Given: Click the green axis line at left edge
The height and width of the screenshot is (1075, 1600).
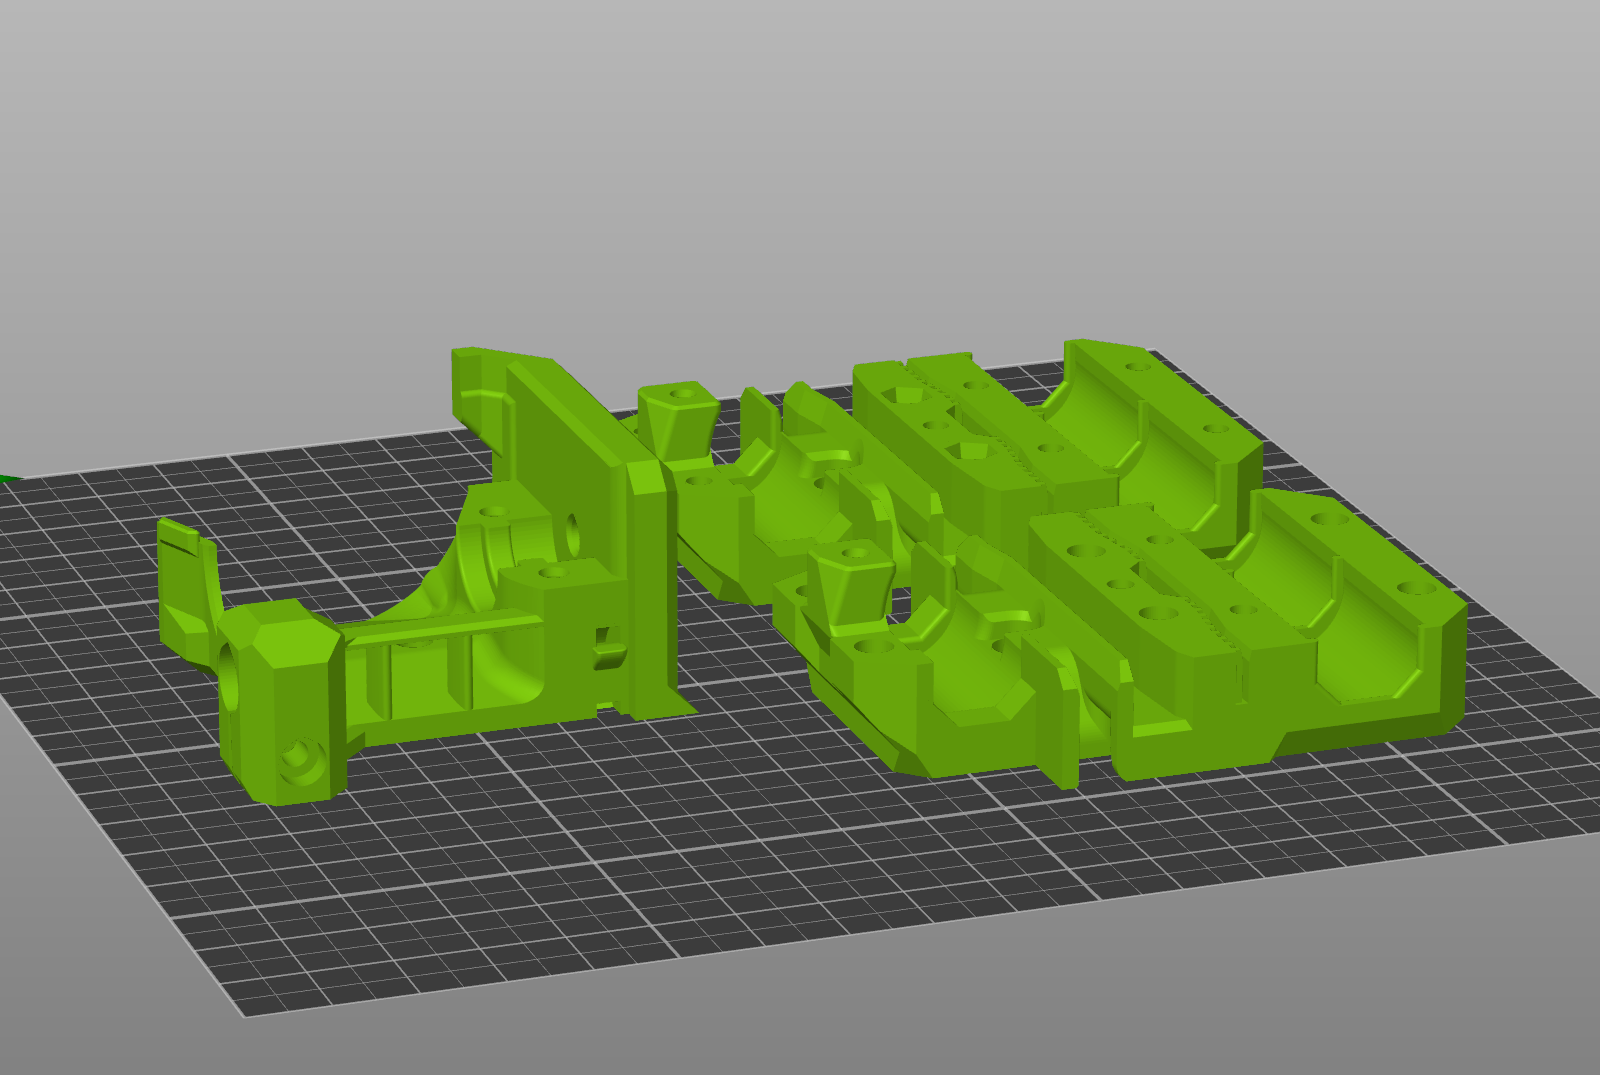Looking at the screenshot, I should point(8,479).
